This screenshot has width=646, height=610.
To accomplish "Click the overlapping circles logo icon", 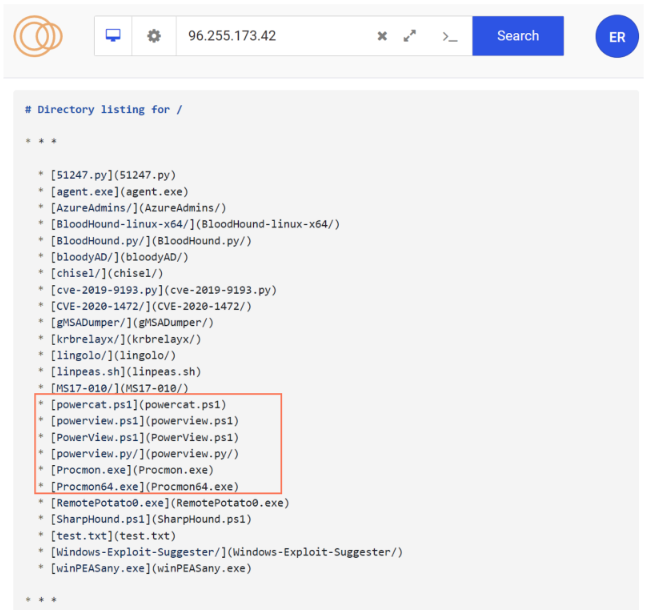I will (38, 36).
